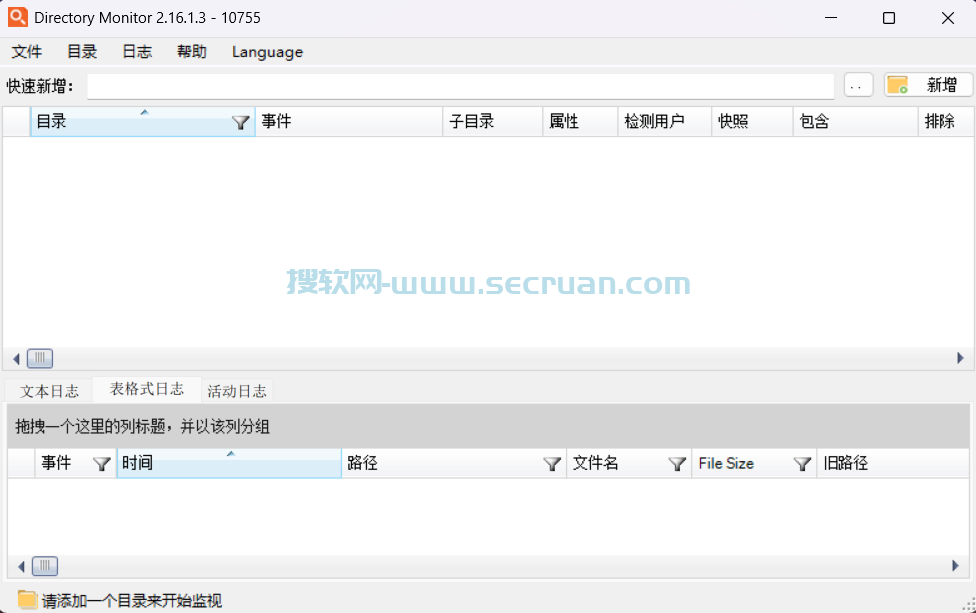Click the directory table's horizontal scrollbar thumb
Viewport: 976px width, 613px height.
40,358
